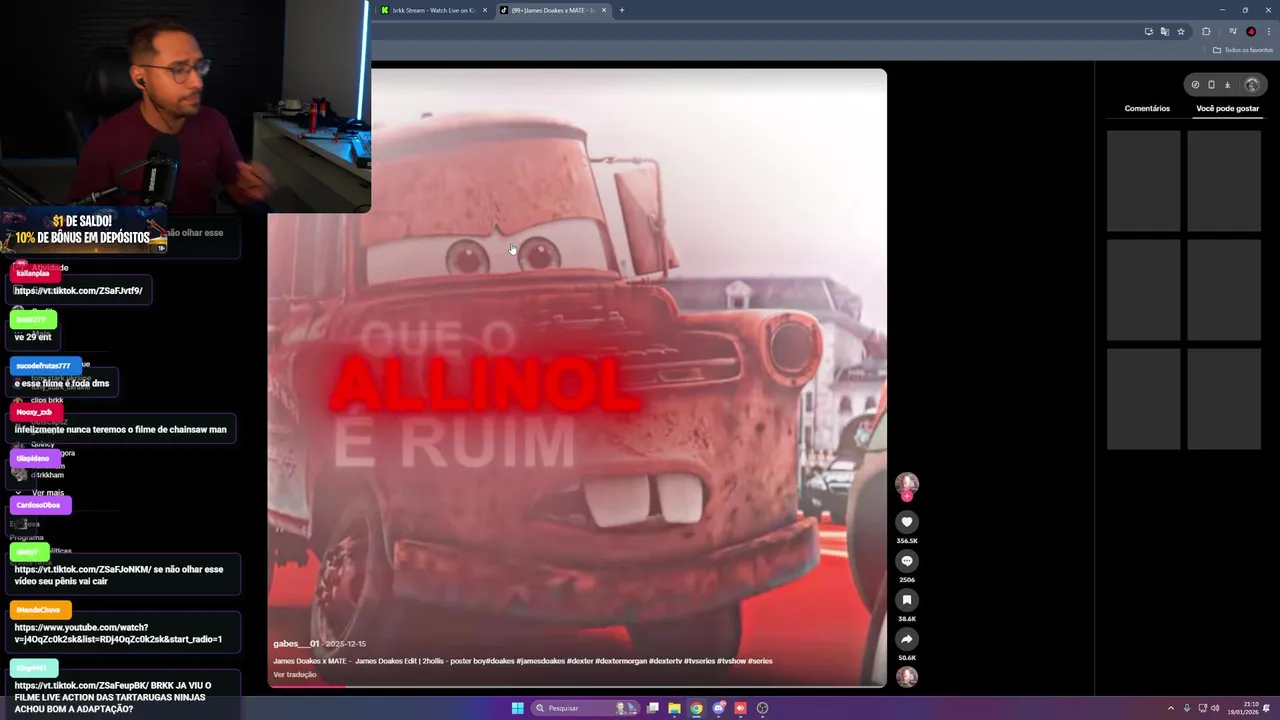Image resolution: width=1280 pixels, height=720 pixels.
Task: Open the clock showing 21:10
Action: pos(1244,708)
